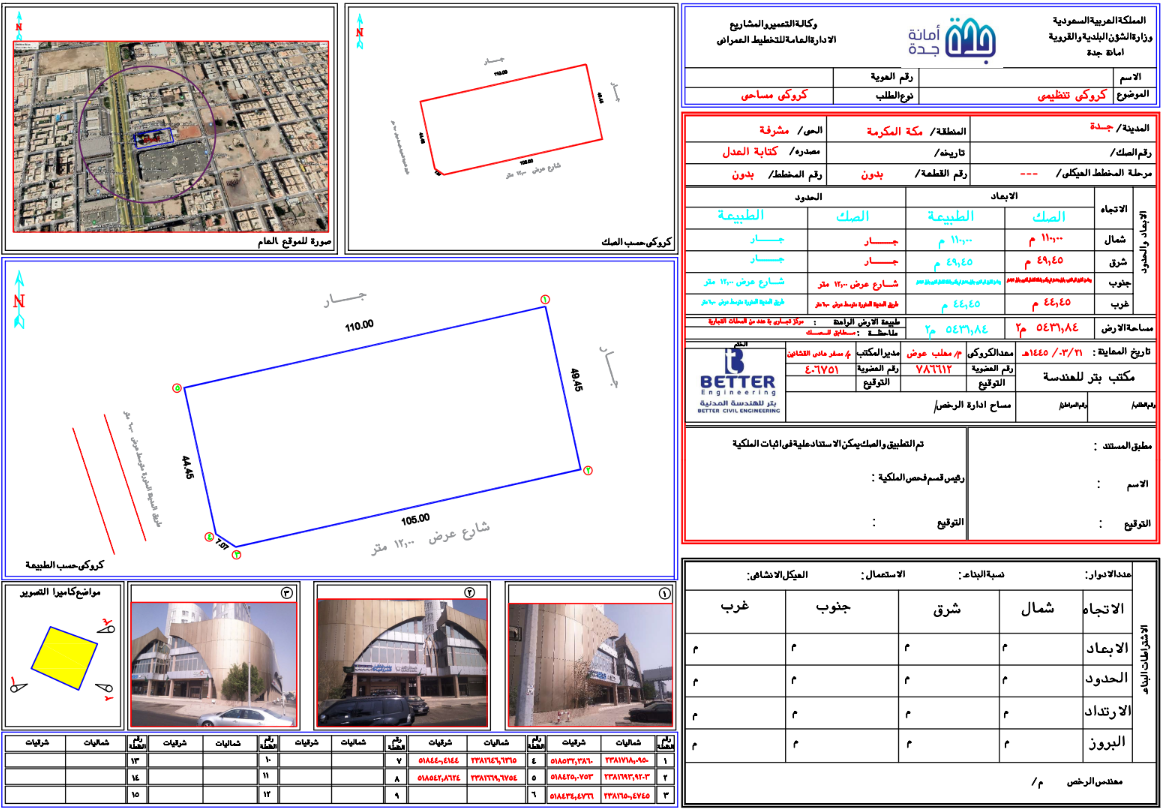Click membership number '٧٨٦٦١٢'
This screenshot has width=1168, height=809.
pos(933,369)
